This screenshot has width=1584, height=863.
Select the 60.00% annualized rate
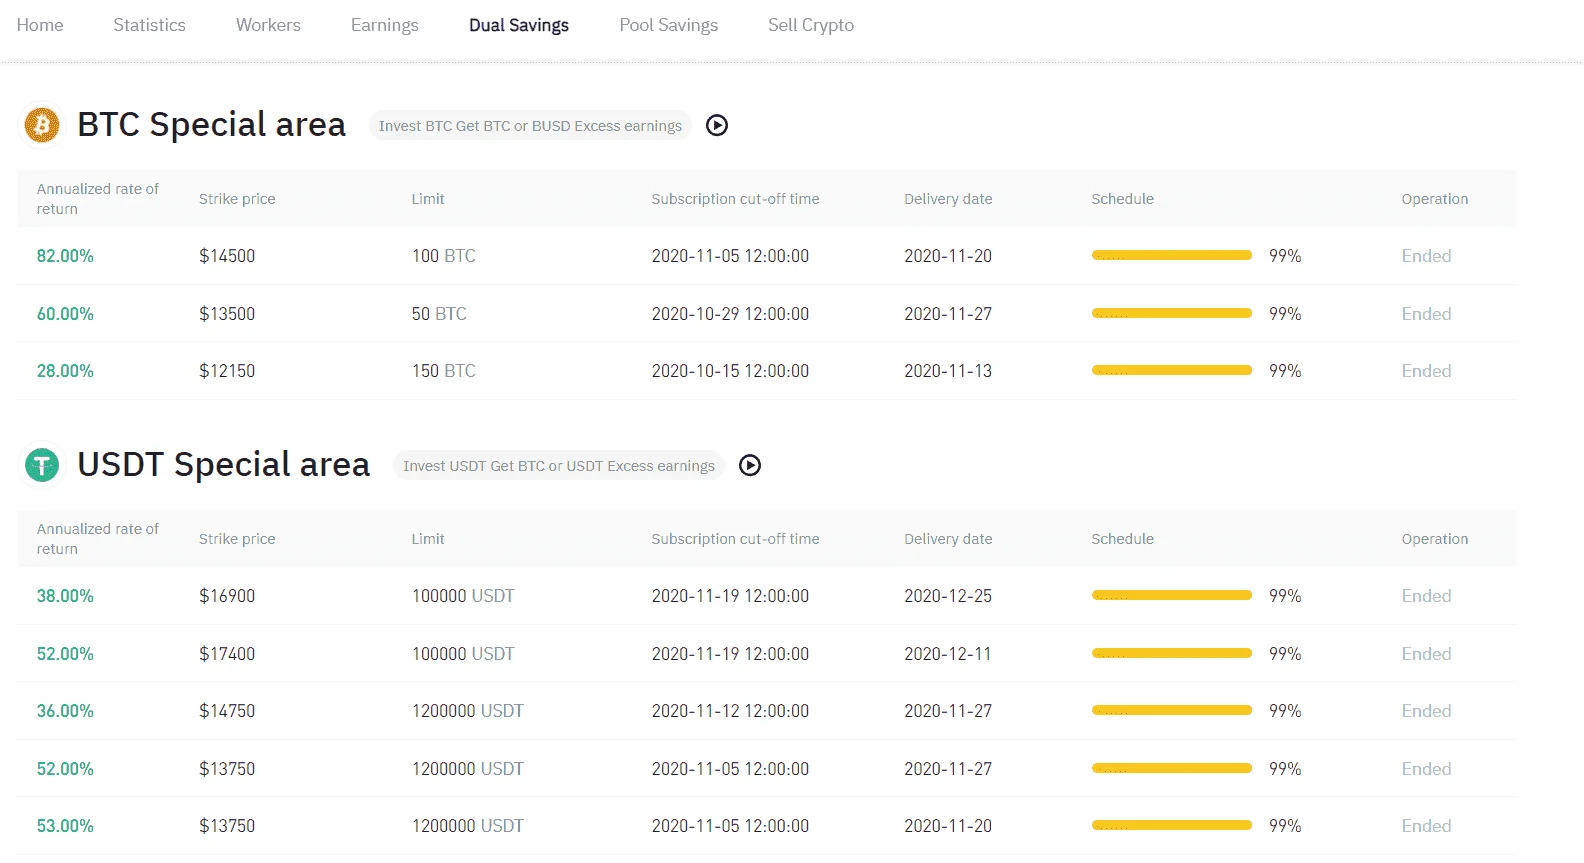65,314
